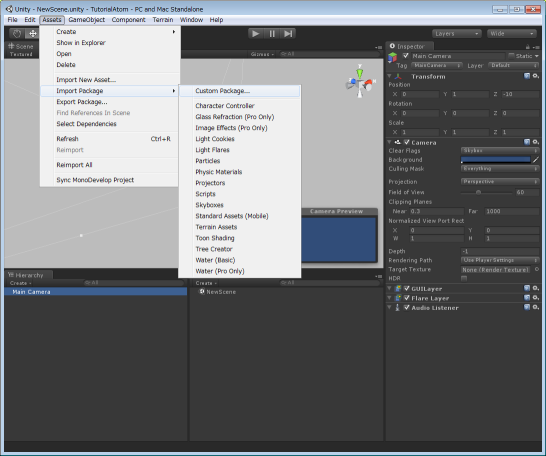Open Audio Listener help icon
Viewport: 546px width, 456px height.
pyautogui.click(x=527, y=307)
